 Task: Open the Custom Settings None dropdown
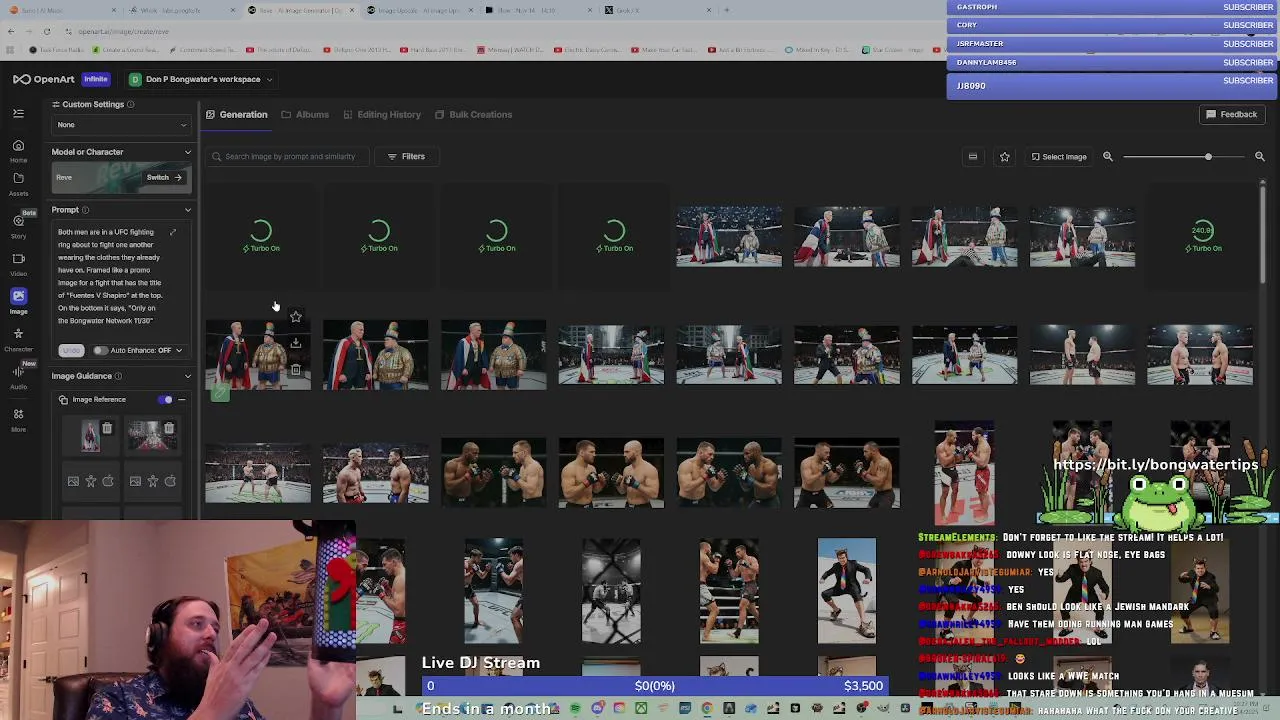pyautogui.click(x=121, y=125)
